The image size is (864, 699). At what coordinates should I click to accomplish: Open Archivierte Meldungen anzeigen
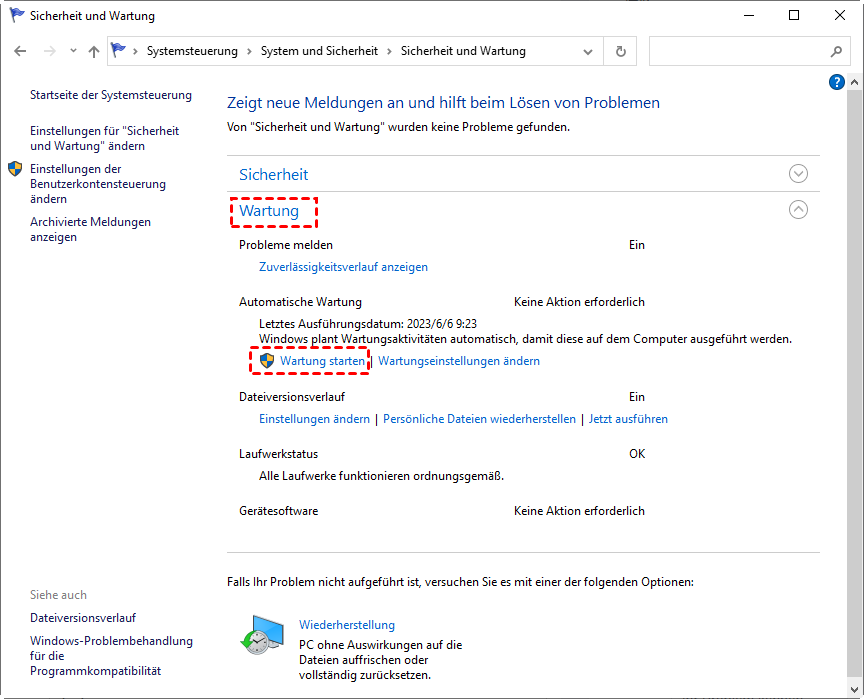(x=90, y=229)
